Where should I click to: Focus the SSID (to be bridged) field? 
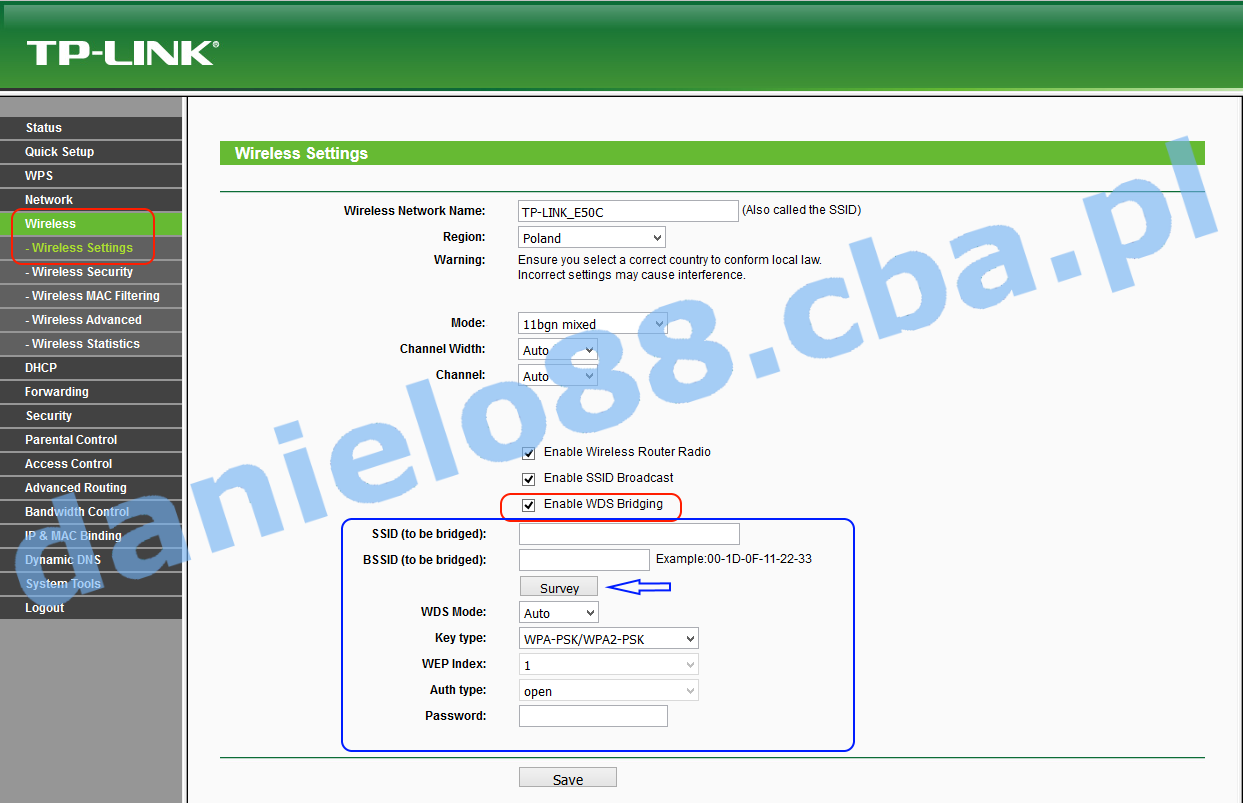tap(629, 534)
